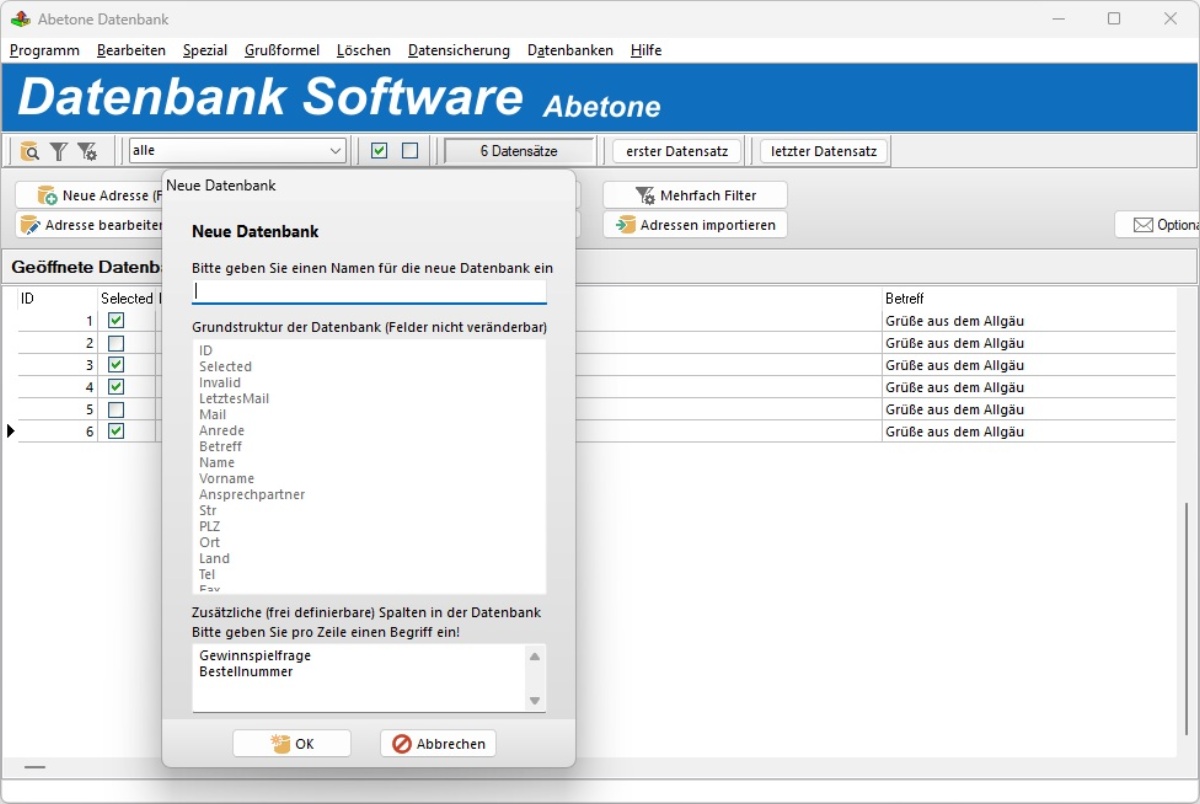Open the Optionen envelope button
1200x804 pixels.
point(1157,225)
